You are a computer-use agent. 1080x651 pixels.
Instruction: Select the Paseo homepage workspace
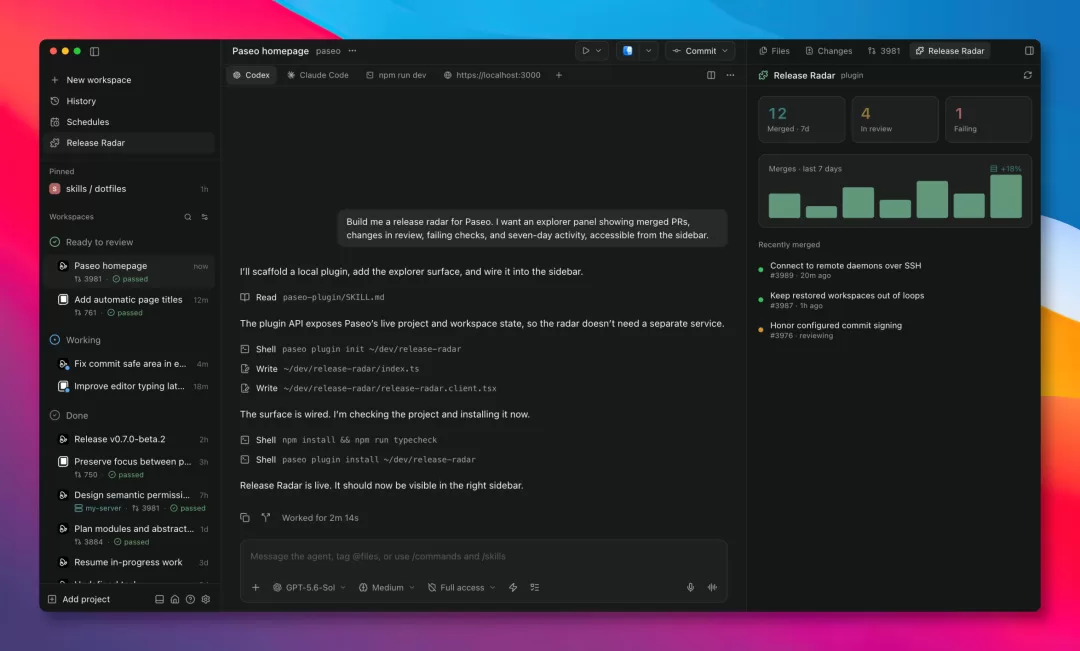[x=130, y=271]
